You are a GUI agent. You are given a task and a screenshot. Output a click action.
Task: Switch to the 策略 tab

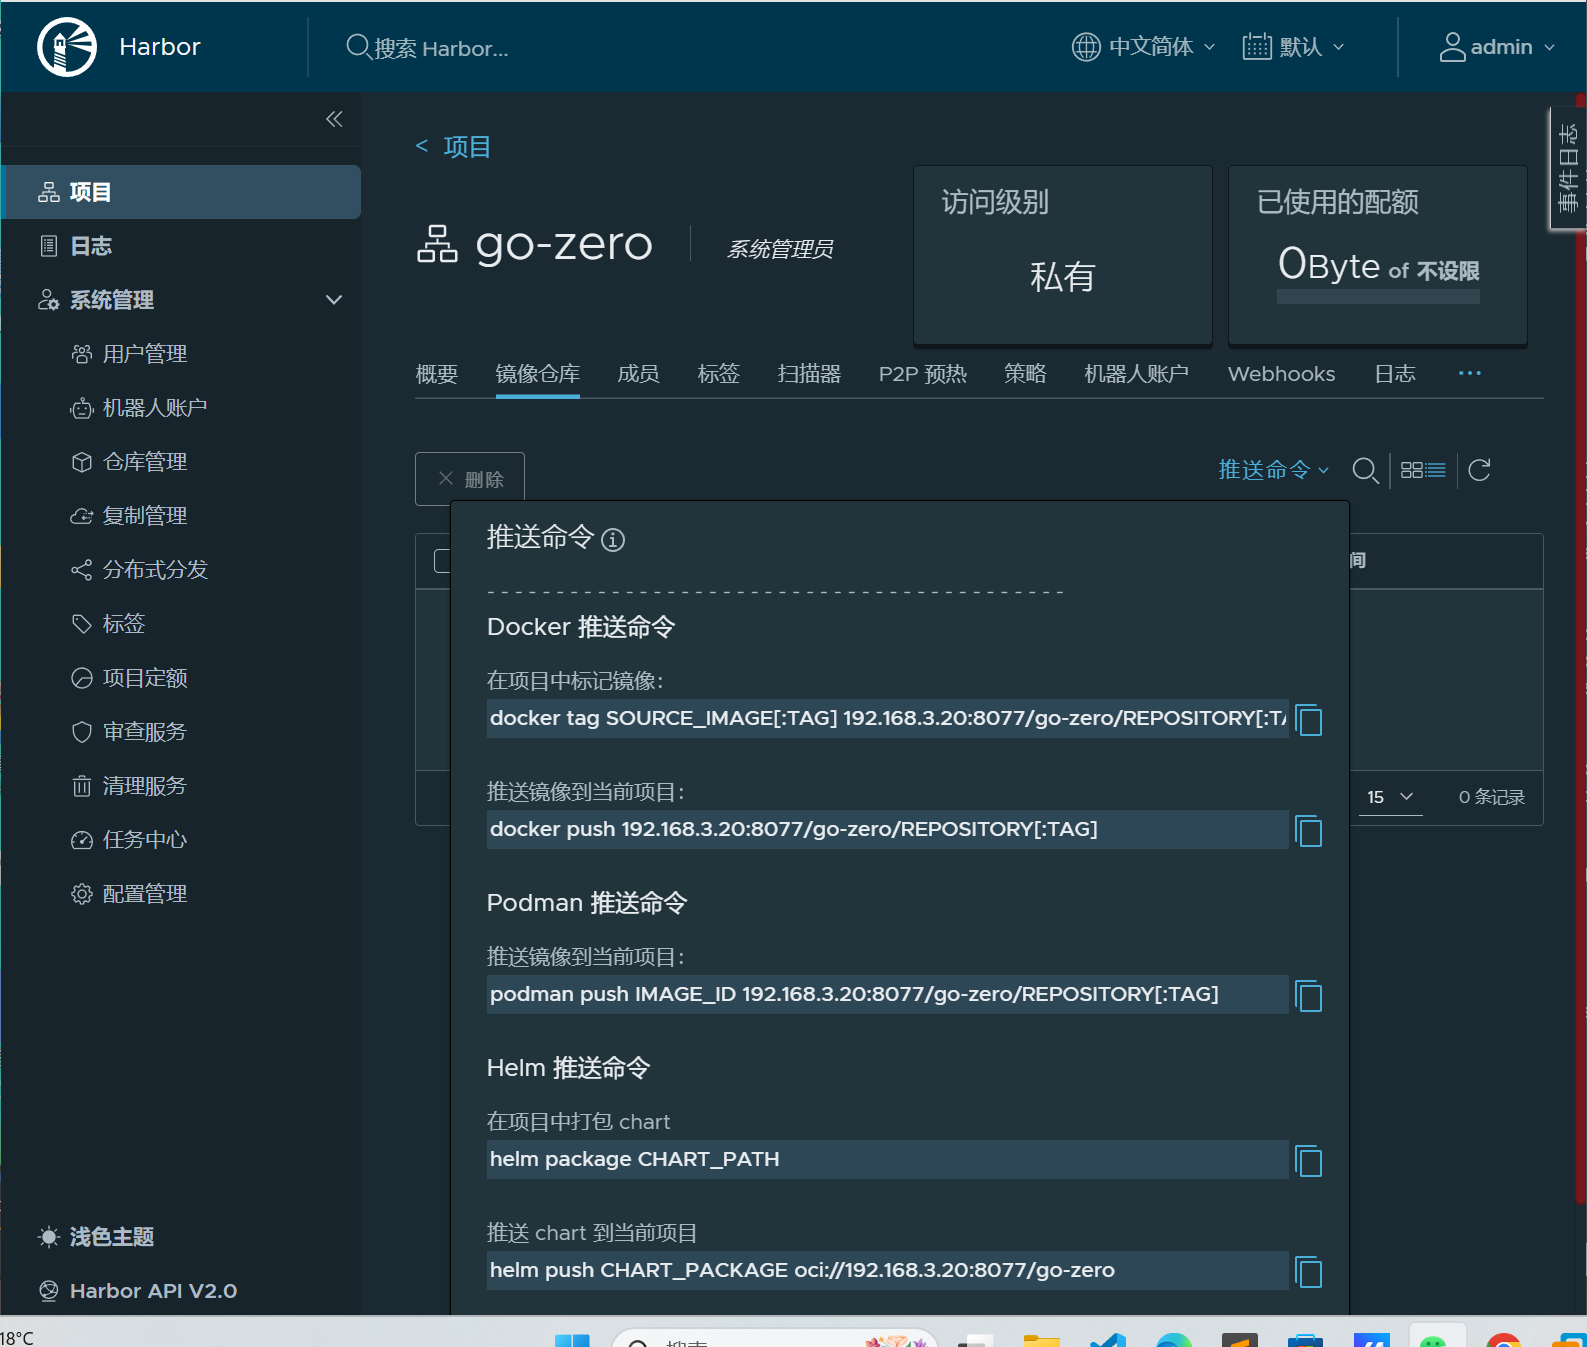(x=1025, y=374)
